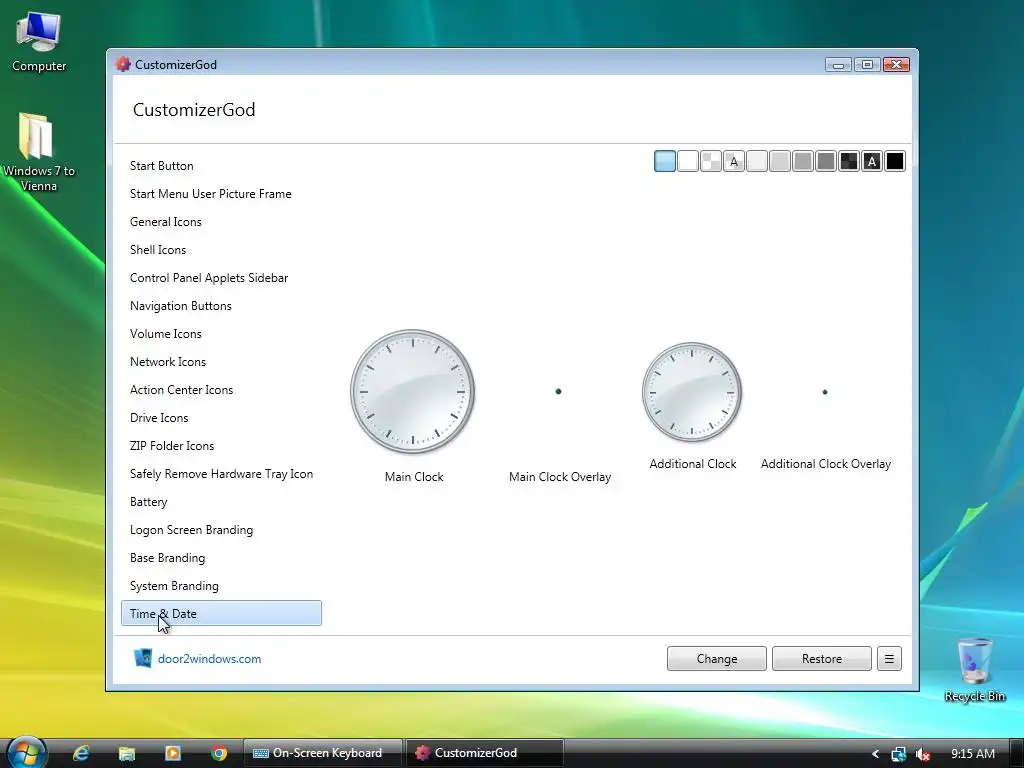Select the Time & Date category
The image size is (1024, 768).
221,613
